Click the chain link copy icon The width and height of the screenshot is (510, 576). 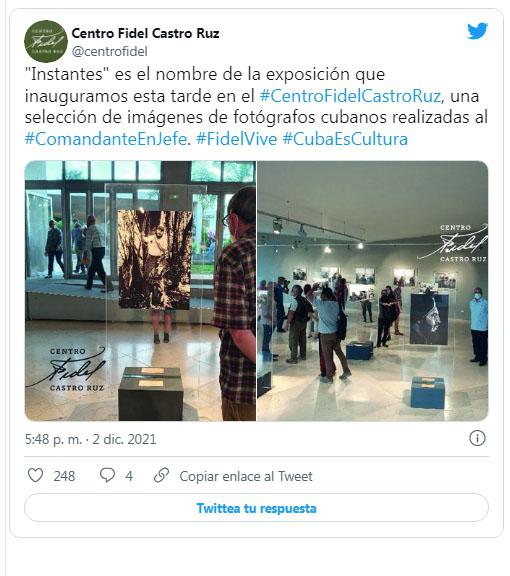pos(161,475)
